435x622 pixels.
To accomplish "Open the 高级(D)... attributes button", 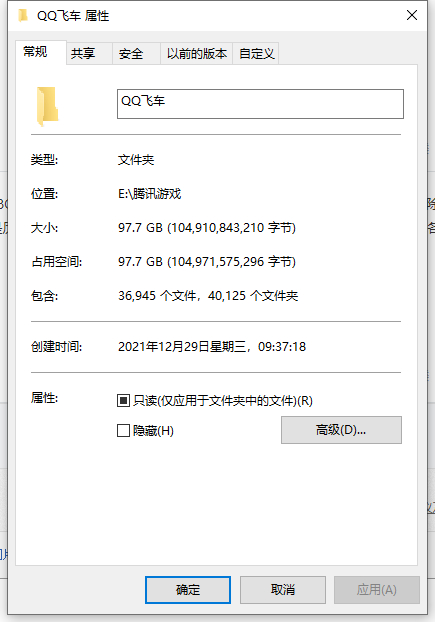I will pos(341,430).
